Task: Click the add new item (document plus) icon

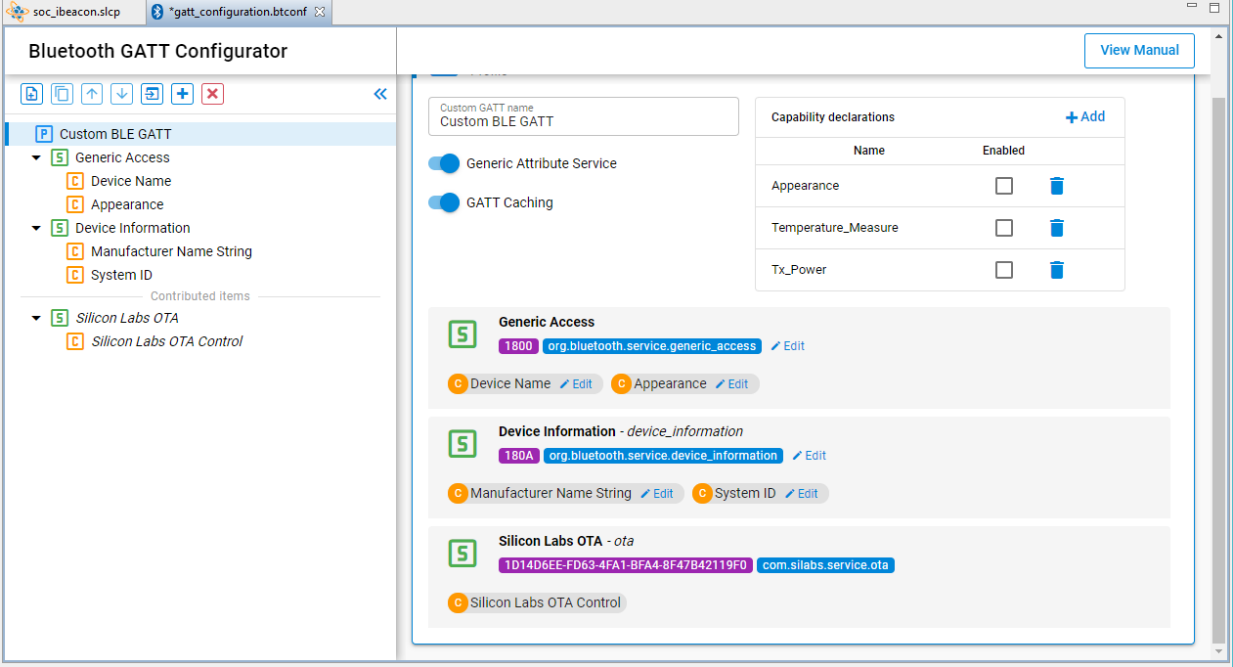Action: click(x=31, y=94)
